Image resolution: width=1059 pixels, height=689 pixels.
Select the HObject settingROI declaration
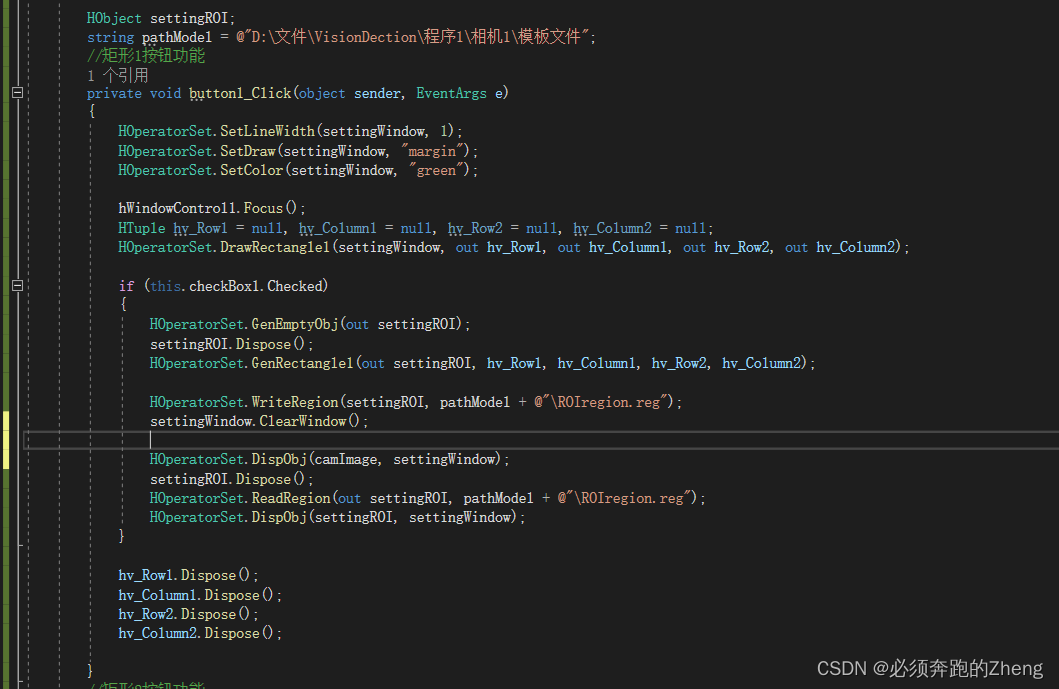click(161, 18)
